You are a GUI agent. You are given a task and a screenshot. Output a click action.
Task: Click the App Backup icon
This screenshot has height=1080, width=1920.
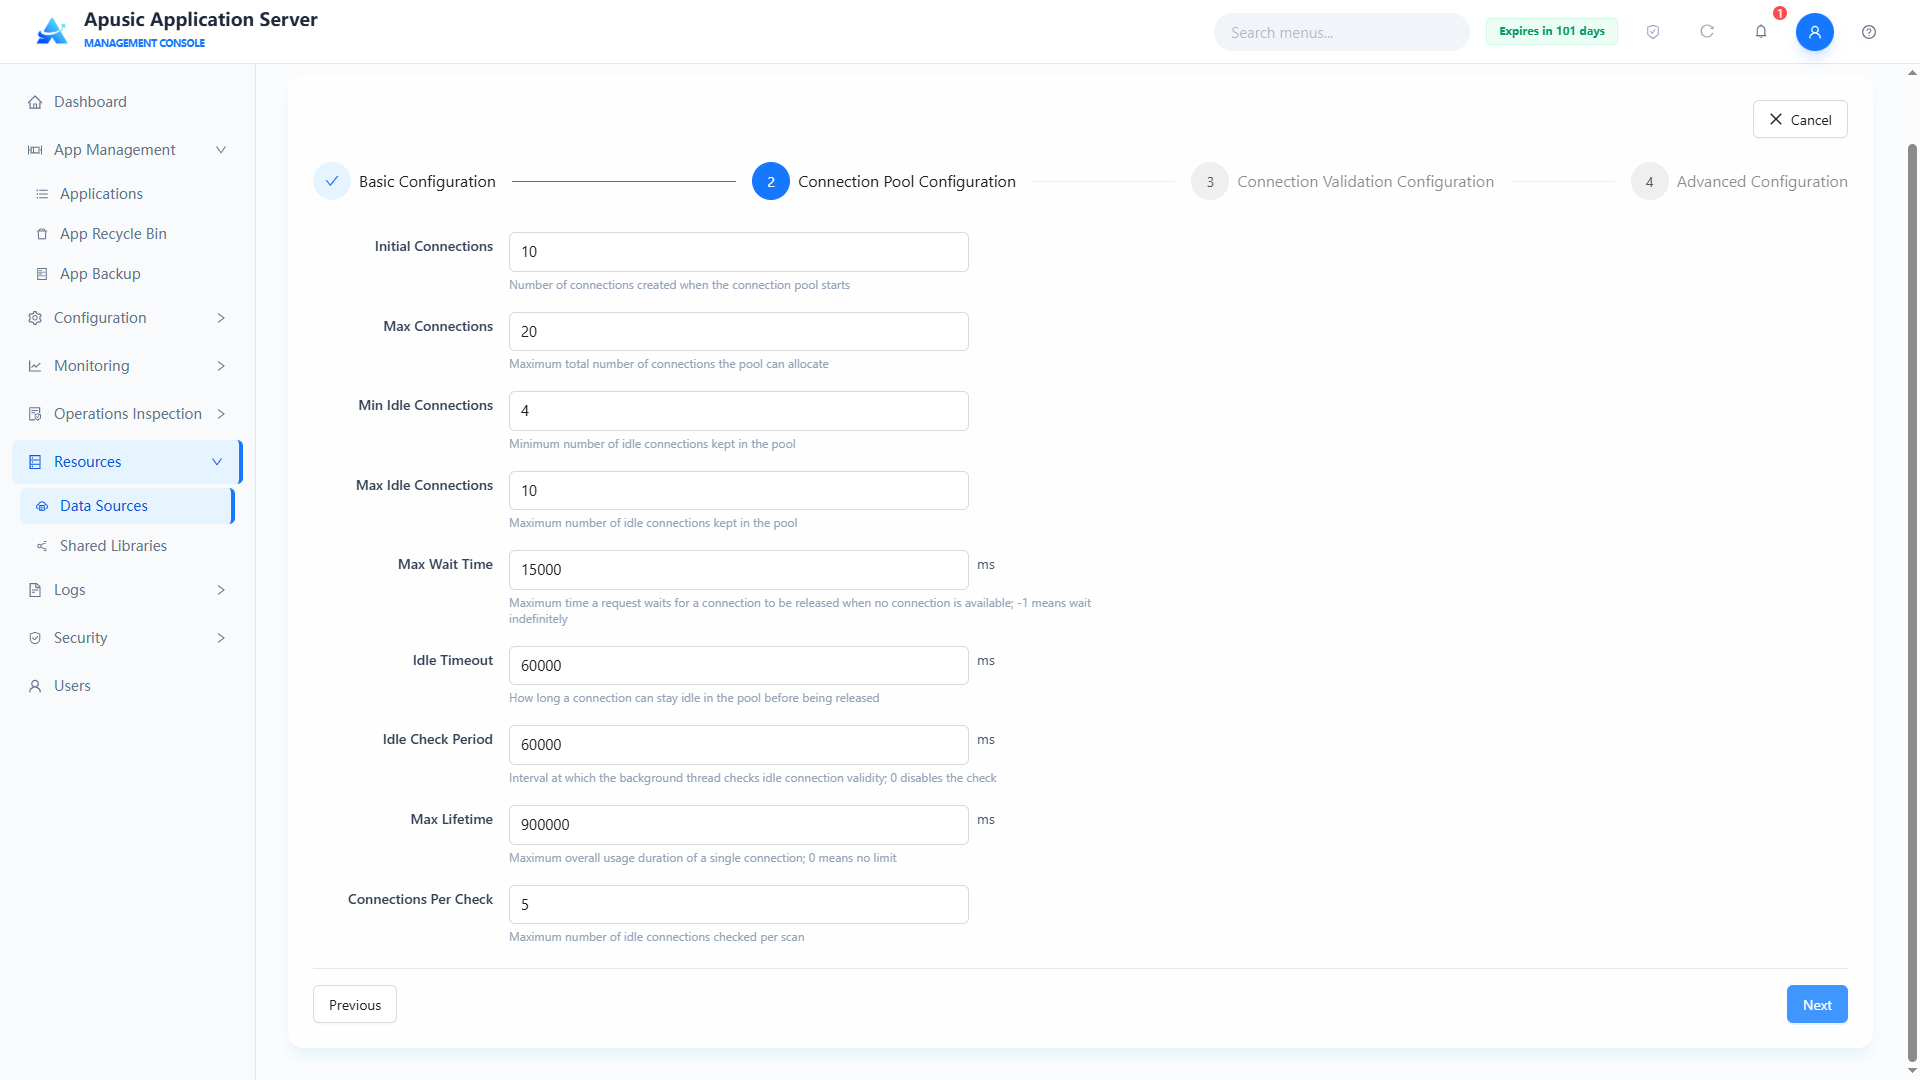(x=42, y=274)
